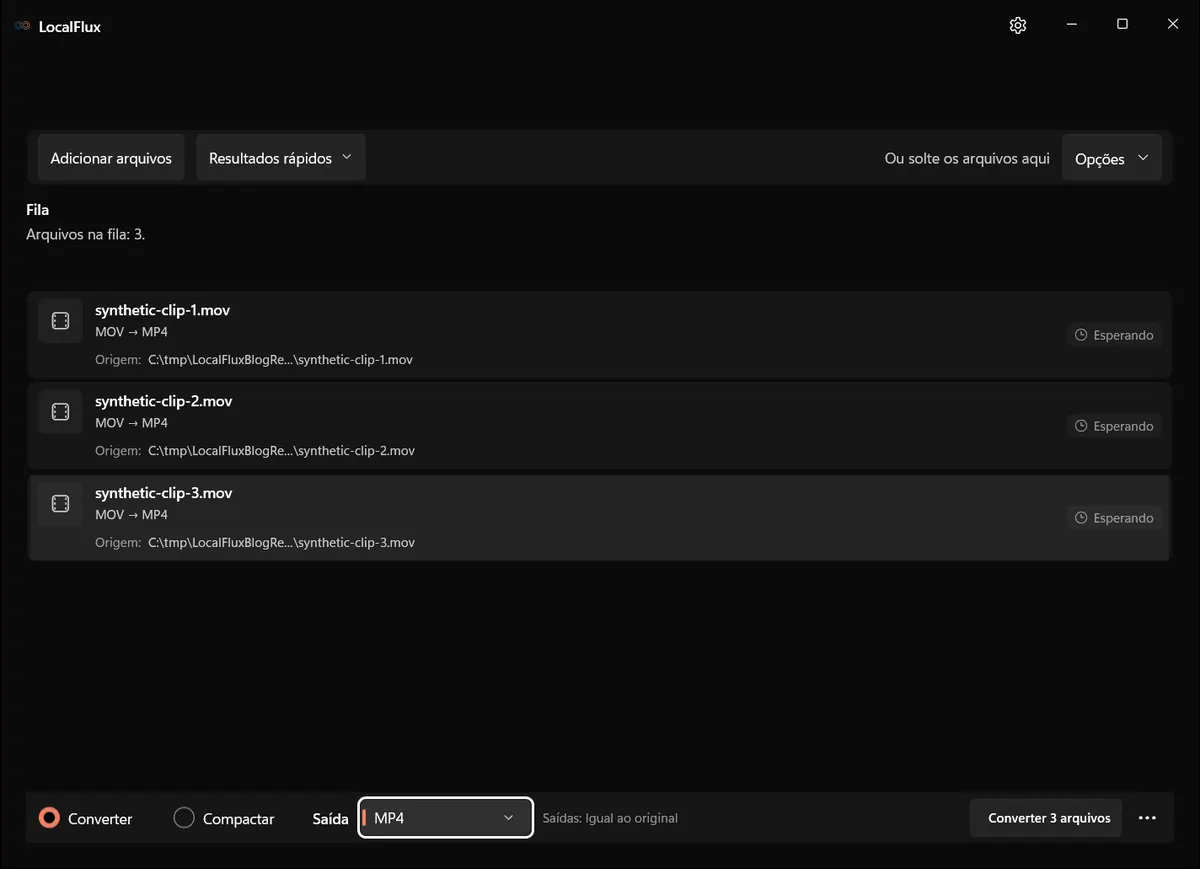Open the MP4 output format dropdown

point(446,818)
